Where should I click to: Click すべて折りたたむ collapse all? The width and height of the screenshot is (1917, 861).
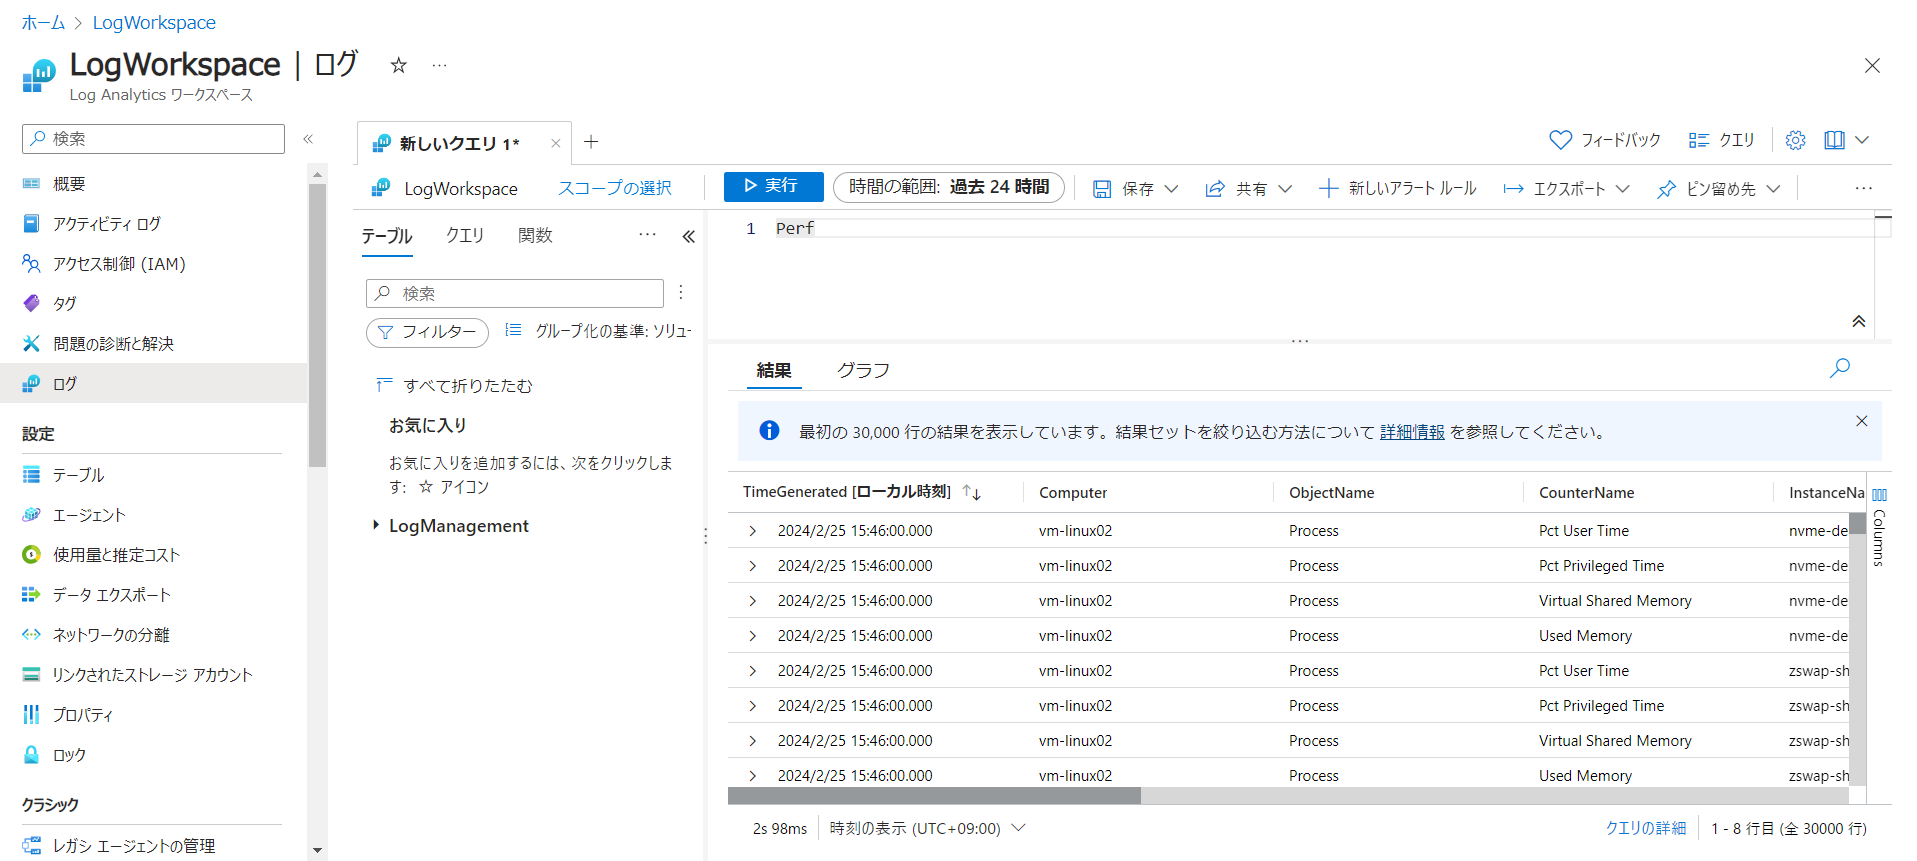pos(454,386)
